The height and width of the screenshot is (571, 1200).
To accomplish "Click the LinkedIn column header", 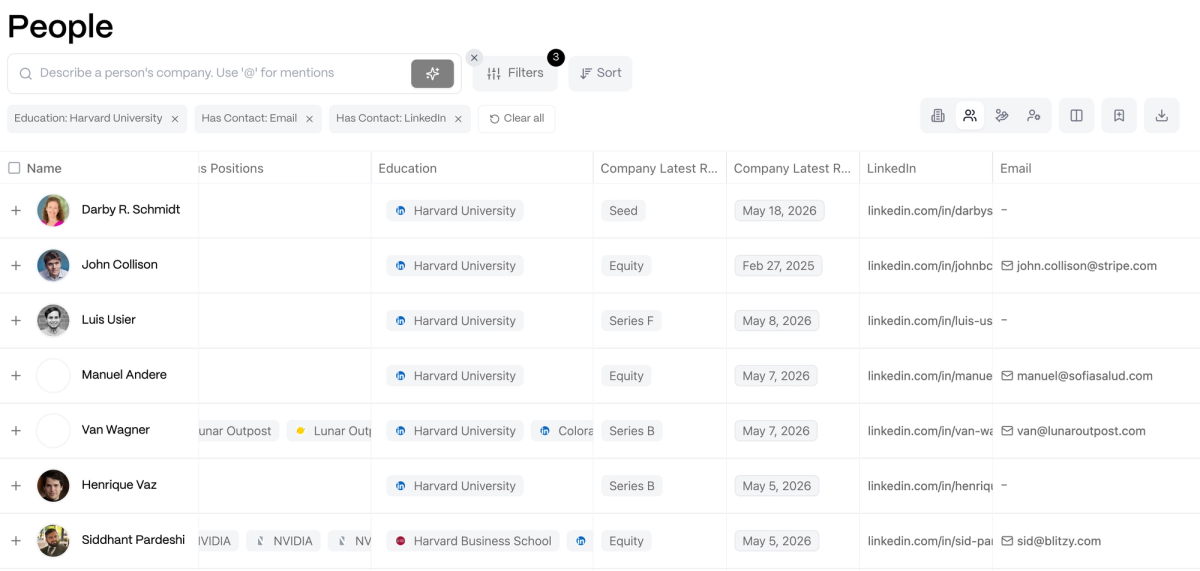I will tap(892, 168).
